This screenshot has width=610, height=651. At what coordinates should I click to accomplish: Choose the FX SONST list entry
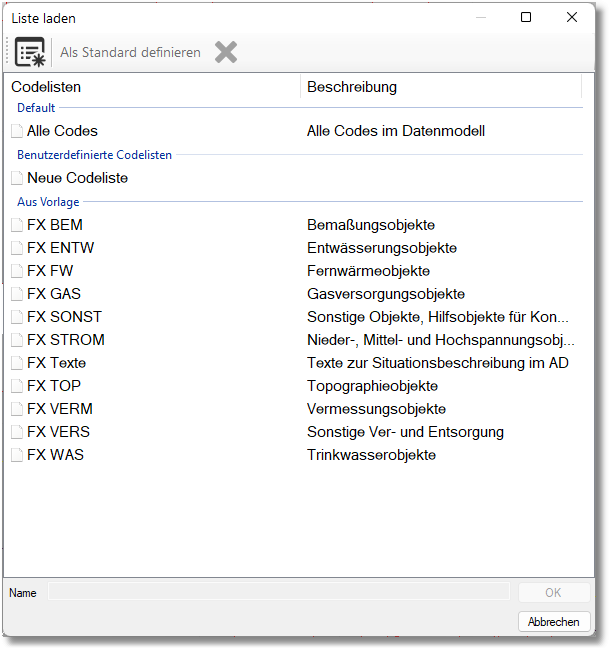(x=64, y=317)
